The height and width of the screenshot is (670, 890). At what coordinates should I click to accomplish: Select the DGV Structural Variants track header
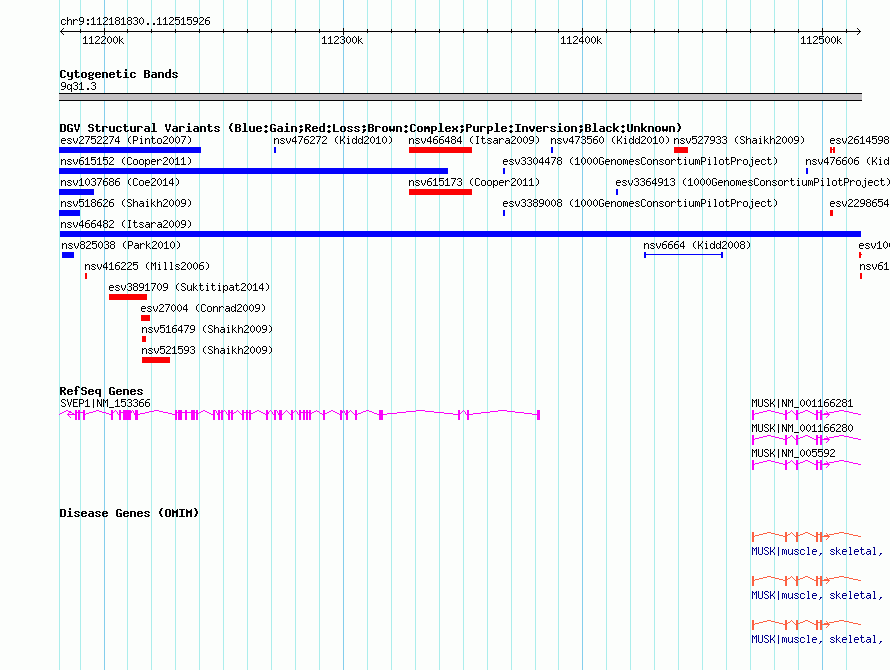(x=371, y=128)
